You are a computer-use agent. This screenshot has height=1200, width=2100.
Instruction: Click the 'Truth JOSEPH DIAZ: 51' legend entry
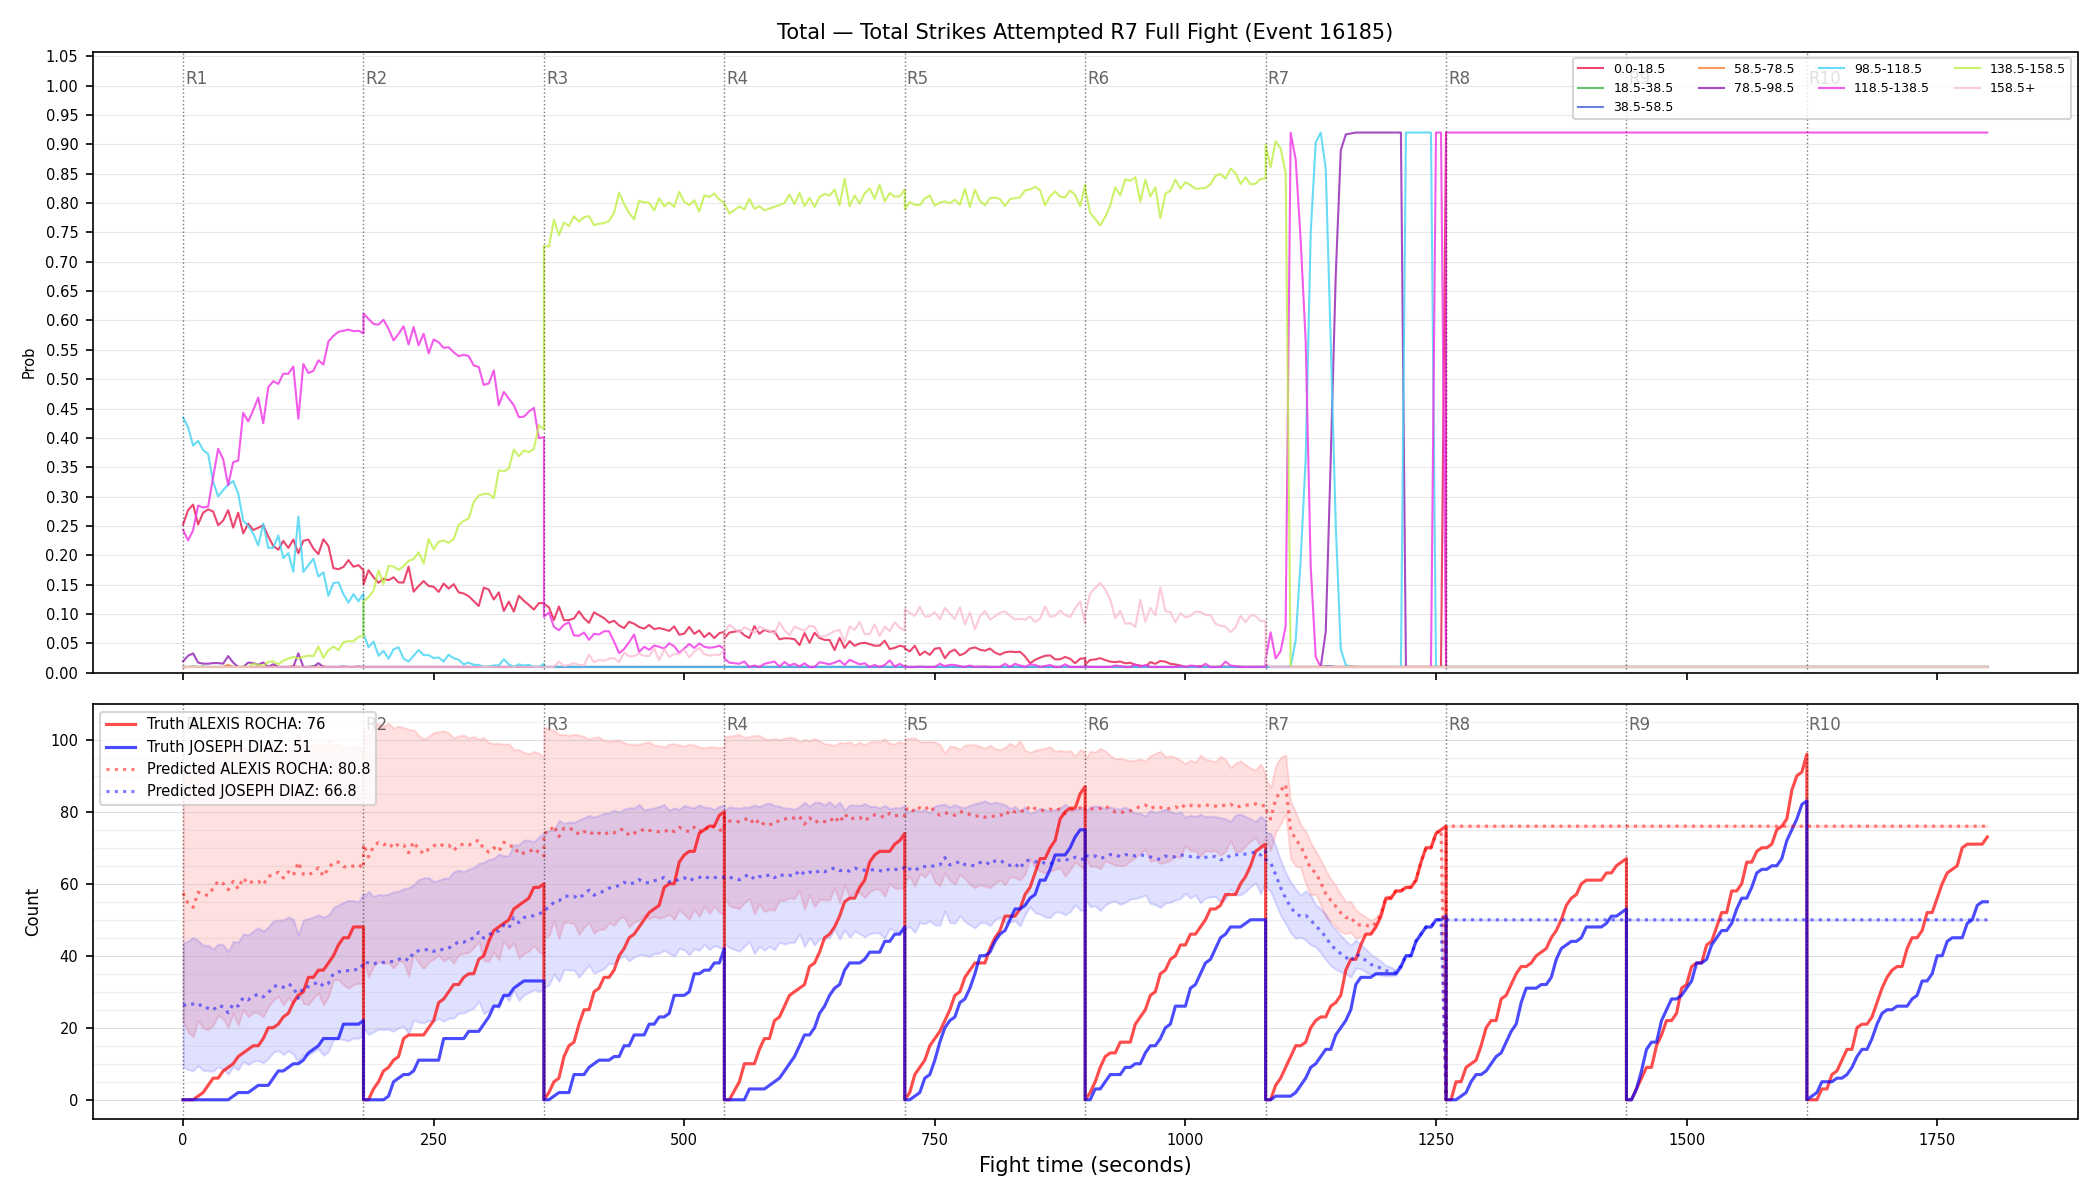(208, 747)
